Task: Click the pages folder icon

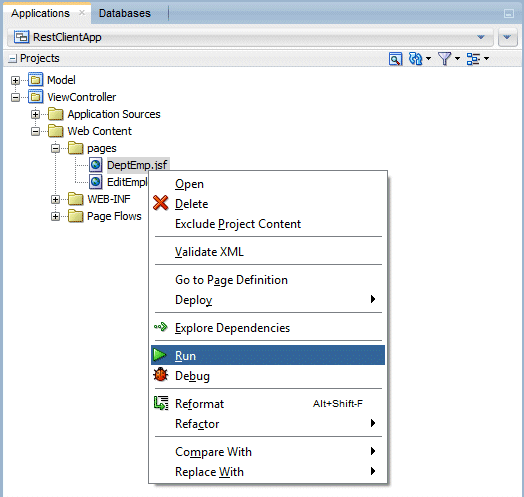Action: click(x=76, y=148)
